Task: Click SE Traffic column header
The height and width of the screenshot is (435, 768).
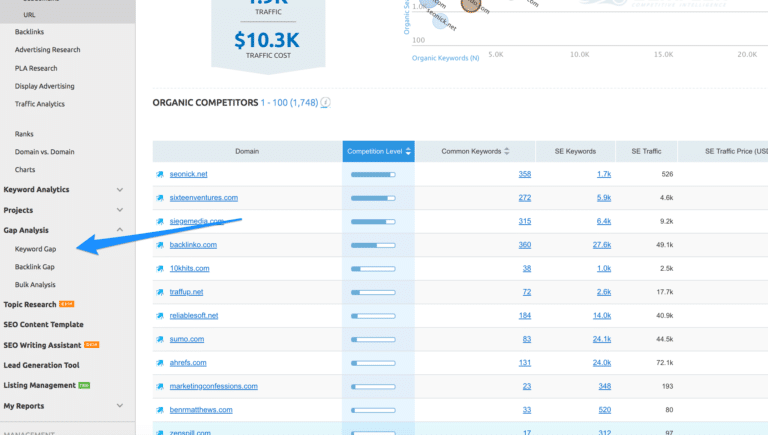Action: tap(646, 151)
